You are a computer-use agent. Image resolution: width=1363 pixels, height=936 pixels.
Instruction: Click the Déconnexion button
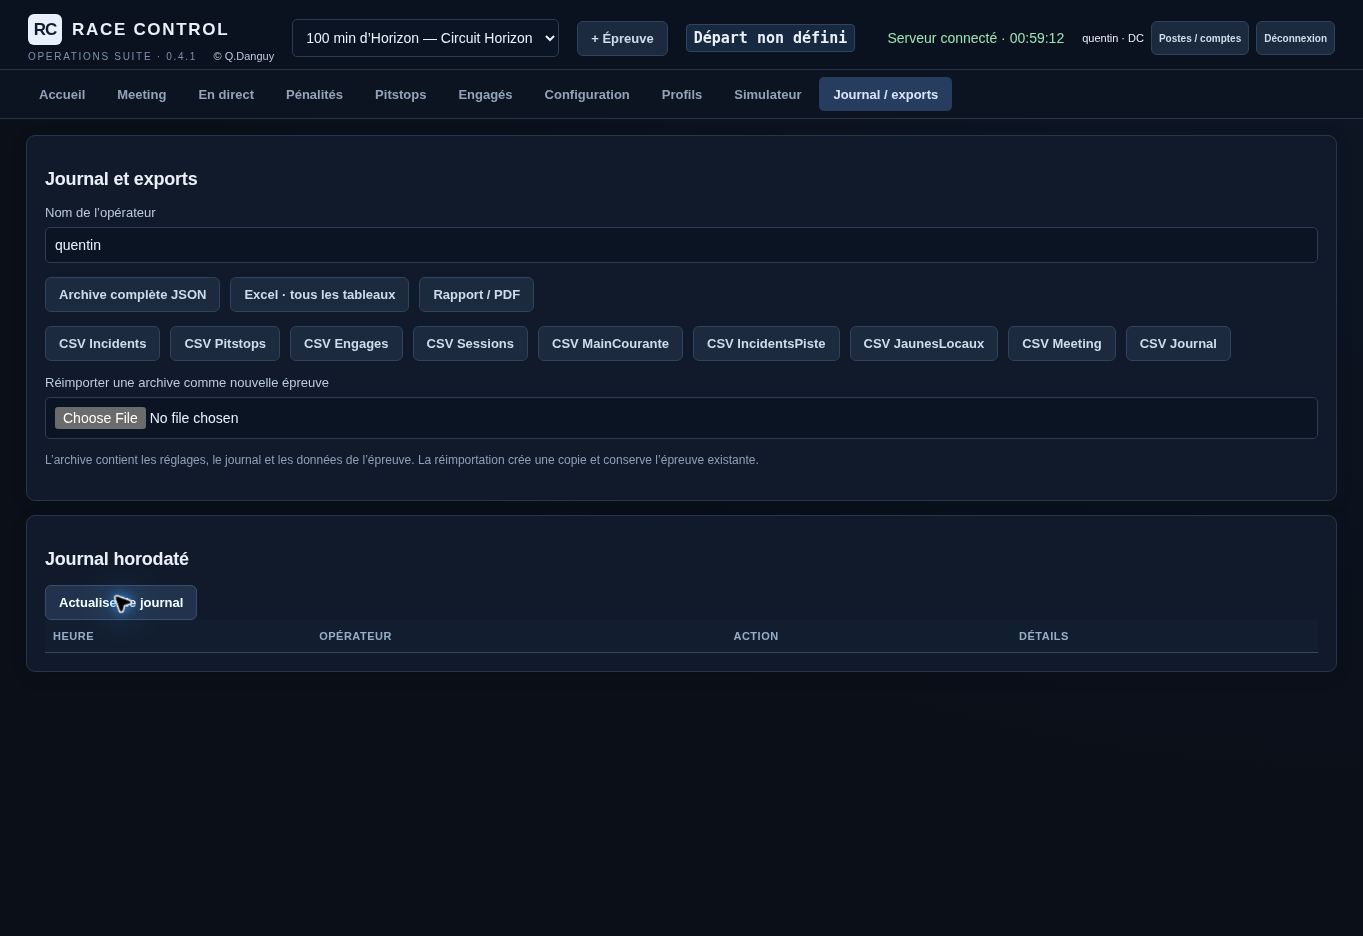tap(1295, 38)
